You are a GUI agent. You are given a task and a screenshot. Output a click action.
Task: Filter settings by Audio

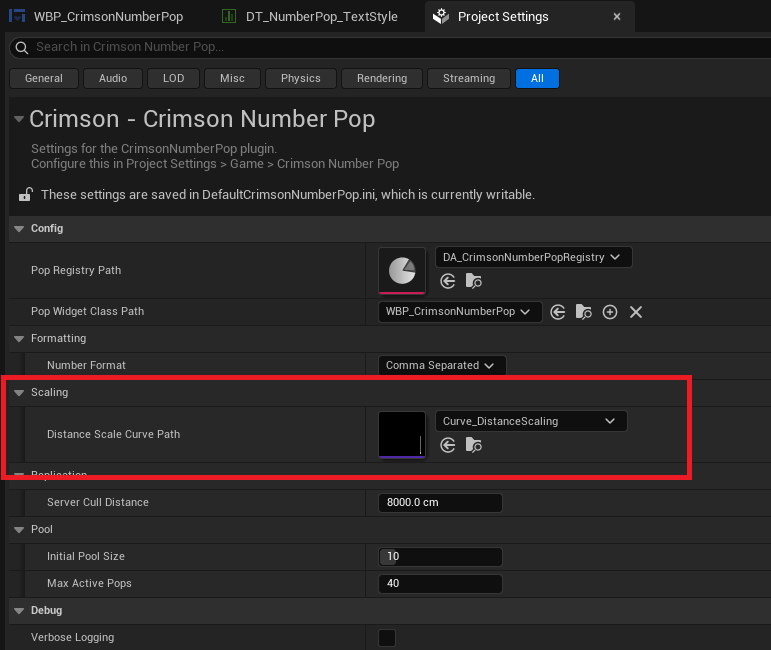pos(113,79)
